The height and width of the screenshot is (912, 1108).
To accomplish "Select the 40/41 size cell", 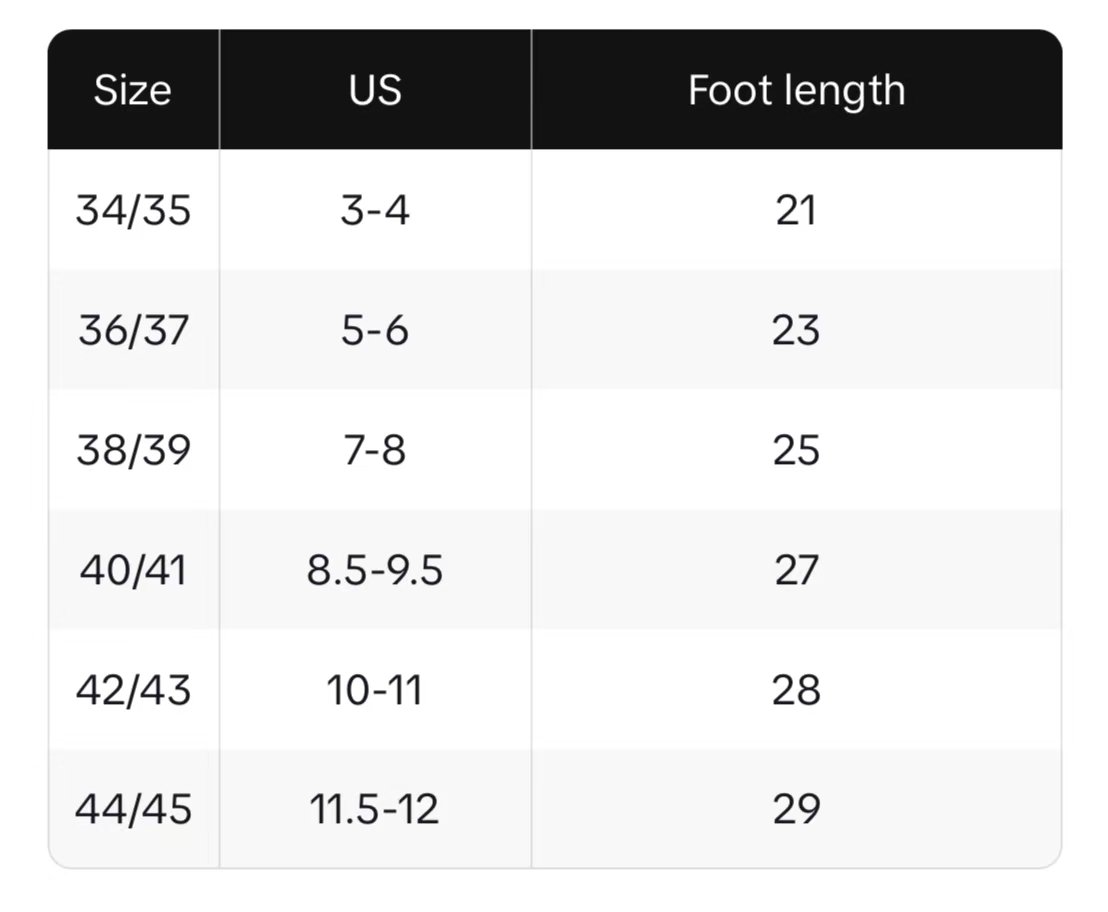I will point(133,571).
